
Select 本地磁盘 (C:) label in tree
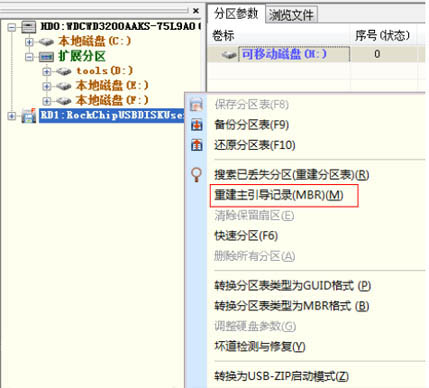94,41
